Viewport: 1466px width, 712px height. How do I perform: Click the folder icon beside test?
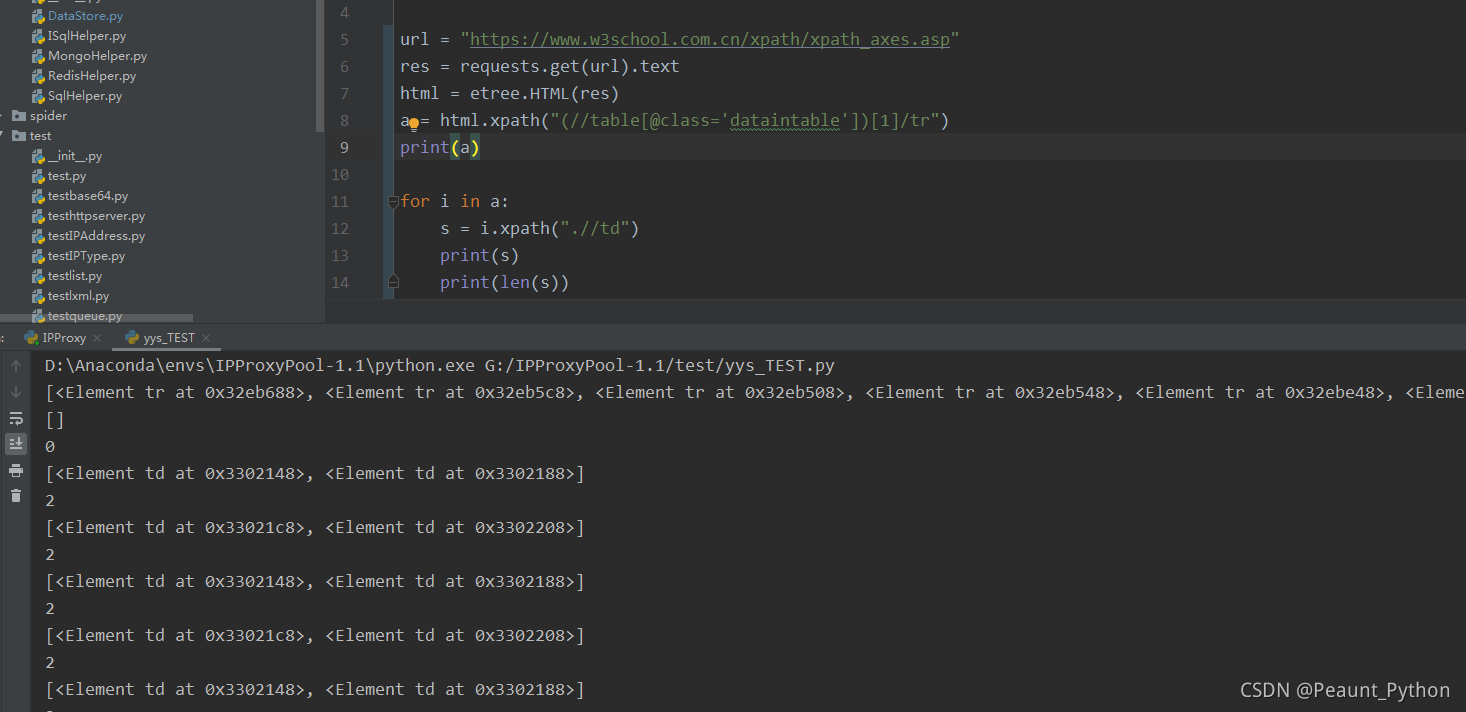click(19, 136)
